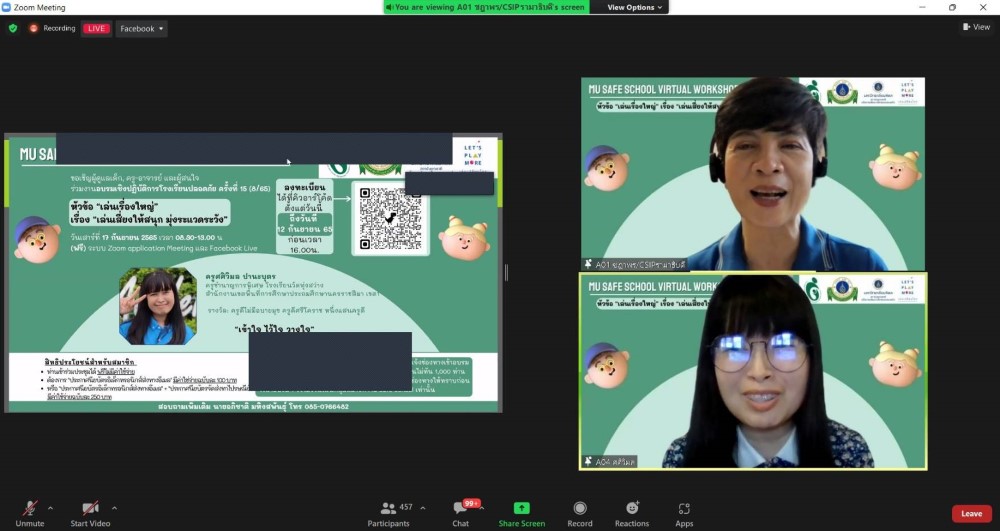Click the green encryption shield icon
The height and width of the screenshot is (531, 1000).
click(13, 28)
